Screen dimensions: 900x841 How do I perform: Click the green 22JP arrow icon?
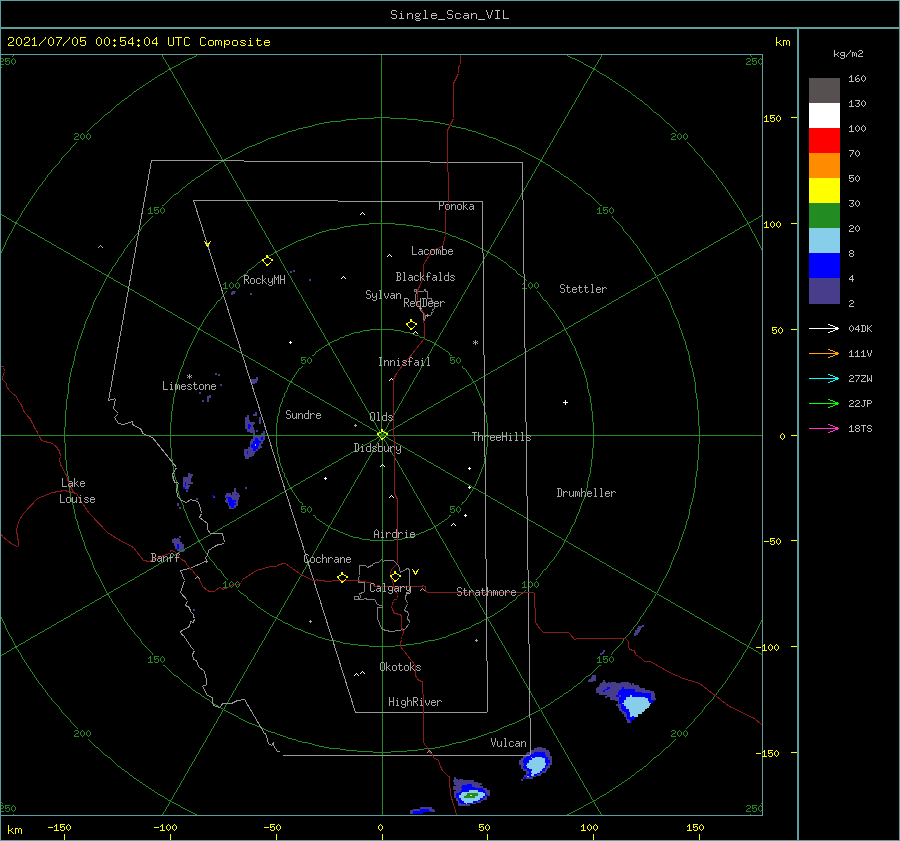point(824,404)
